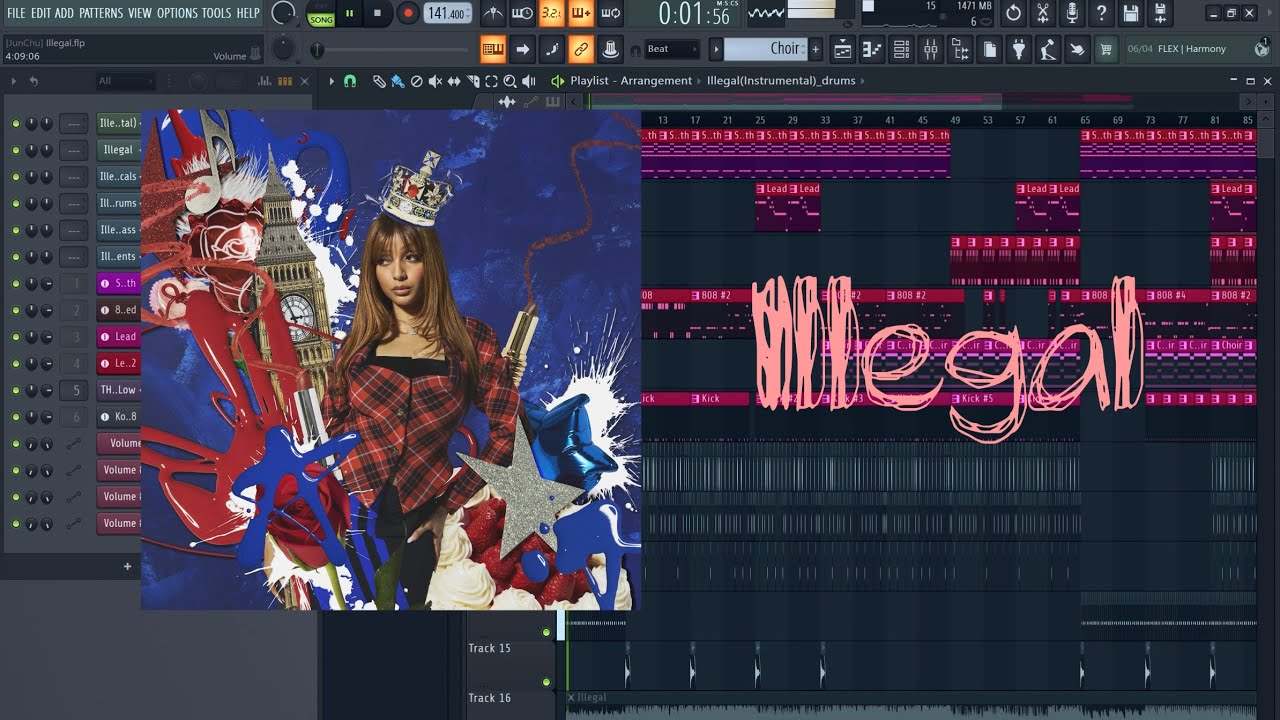The height and width of the screenshot is (720, 1280).
Task: Open the Playlist view icon
Action: pos(842,48)
